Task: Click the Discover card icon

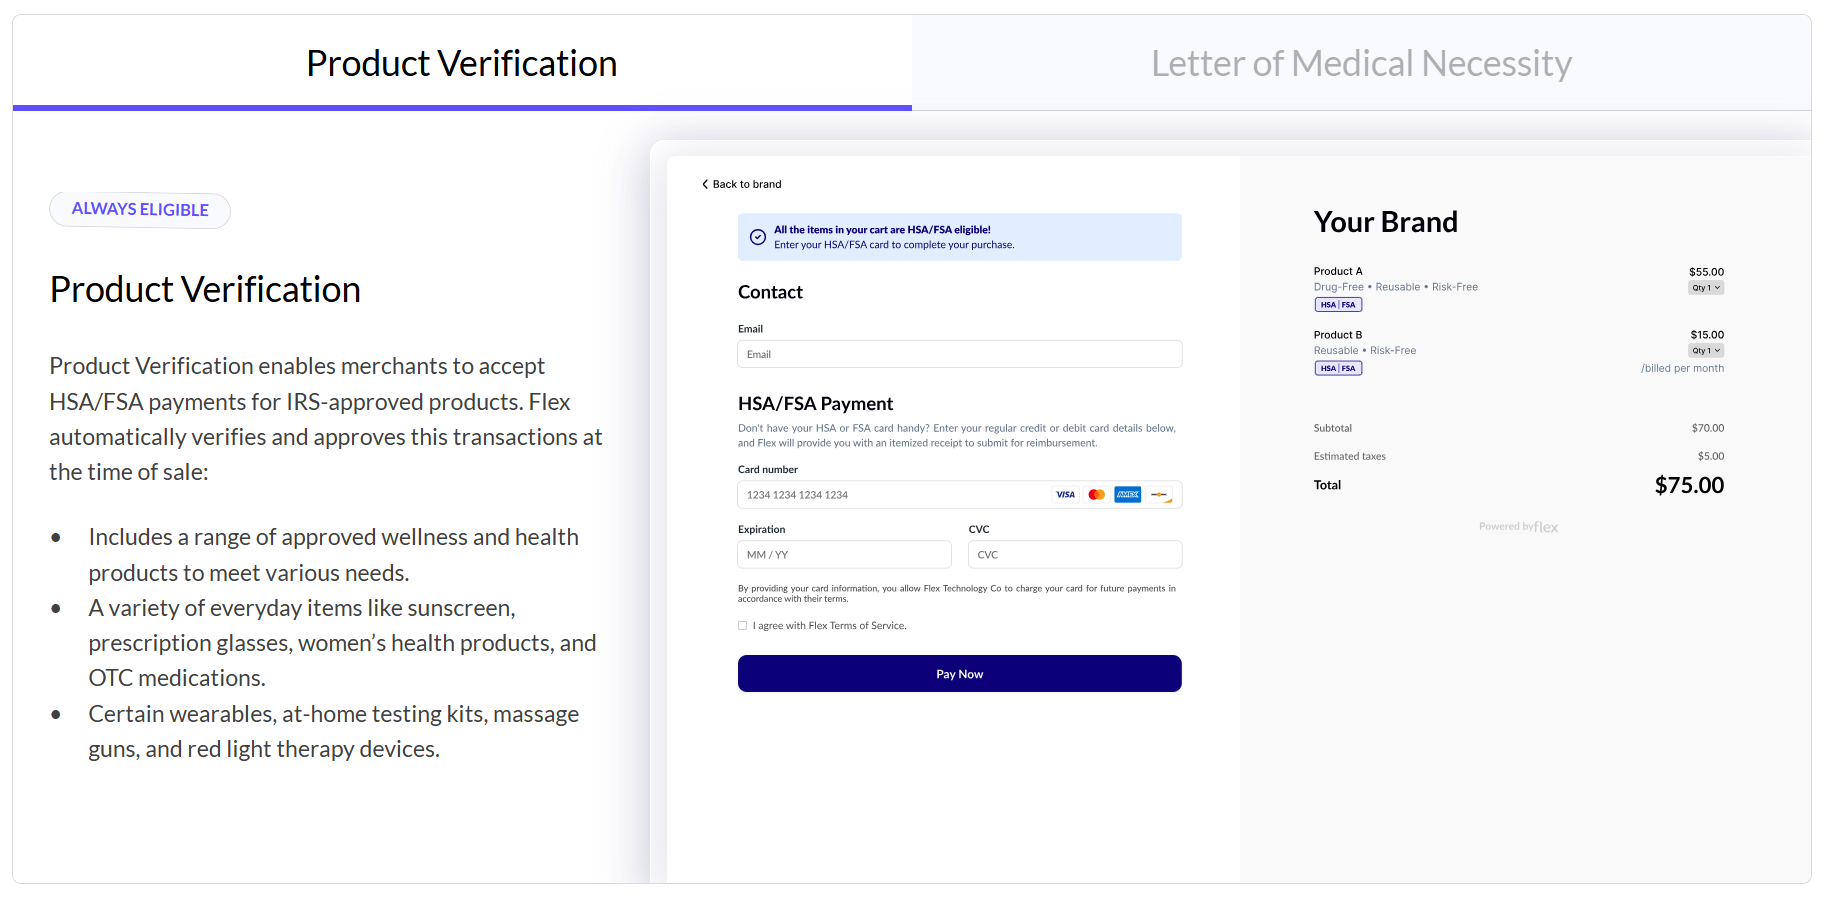Action: 1160,495
